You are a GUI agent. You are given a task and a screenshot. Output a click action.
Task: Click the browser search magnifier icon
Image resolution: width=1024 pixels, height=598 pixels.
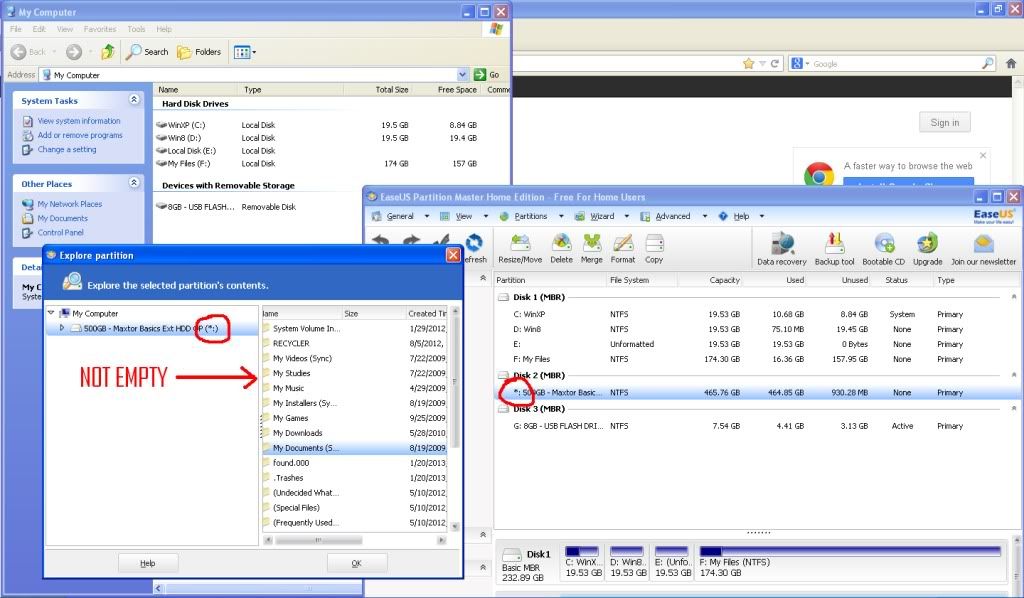tap(987, 63)
